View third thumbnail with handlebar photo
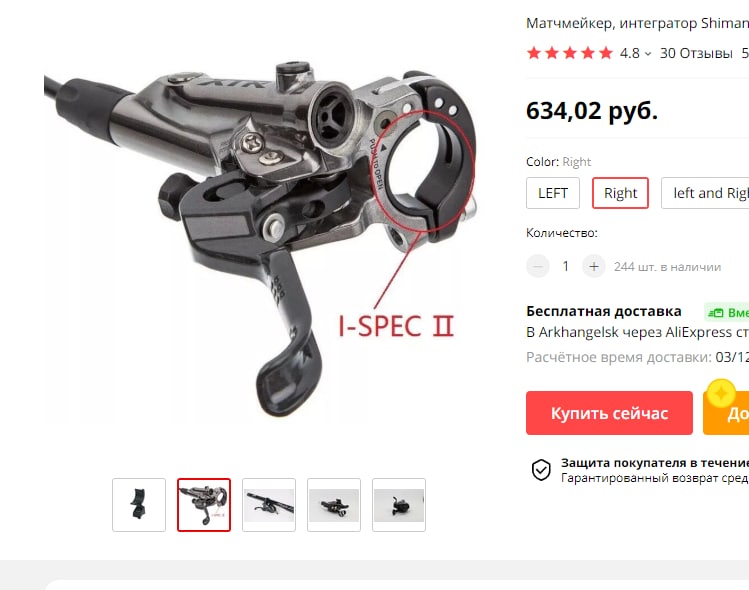Image resolution: width=749 pixels, height=590 pixels. click(269, 504)
